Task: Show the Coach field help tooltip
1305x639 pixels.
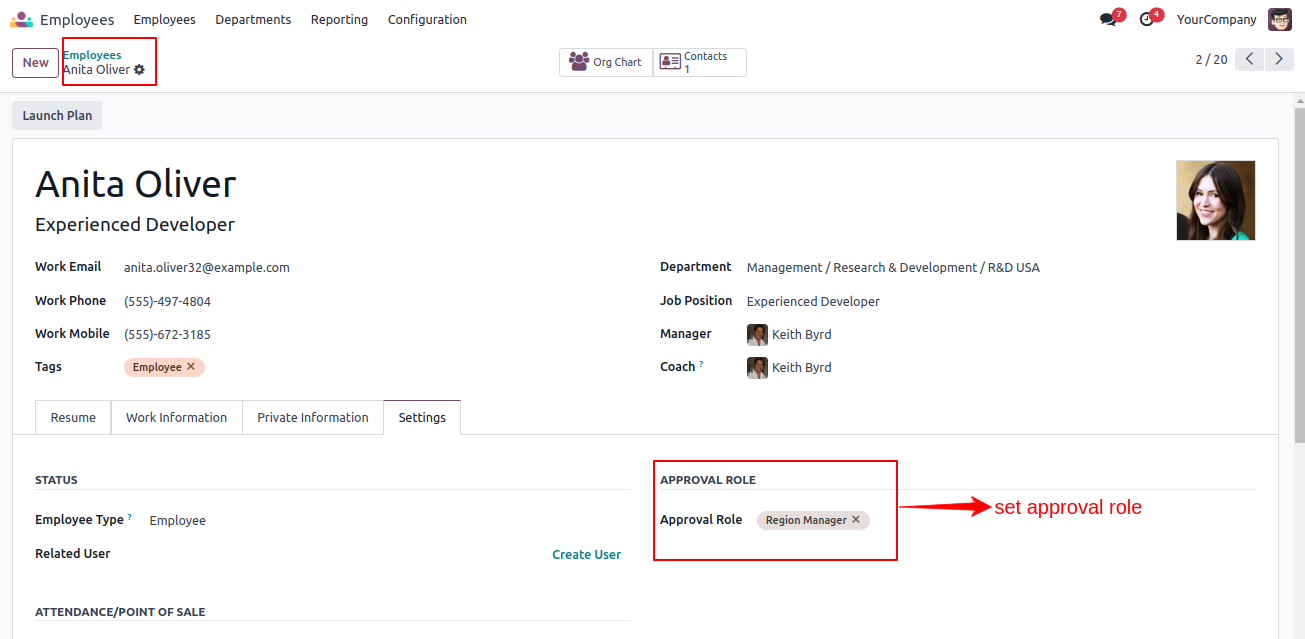Action: pos(701,364)
